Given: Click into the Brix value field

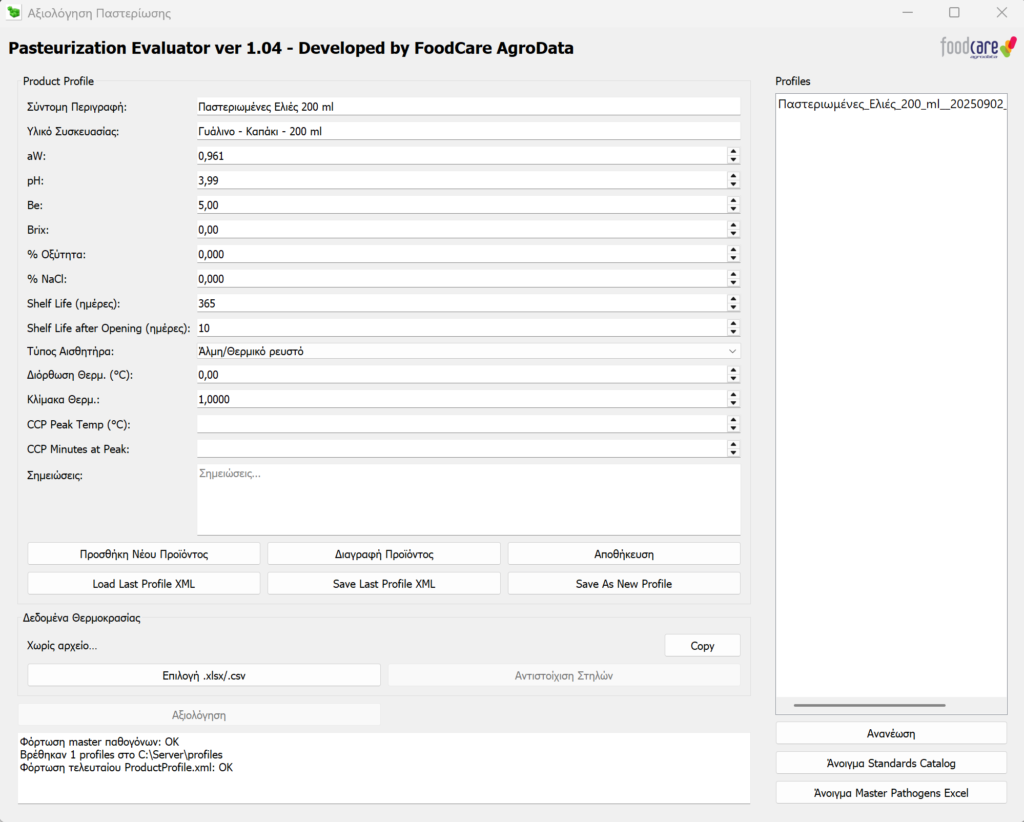Looking at the screenshot, I should (462, 230).
